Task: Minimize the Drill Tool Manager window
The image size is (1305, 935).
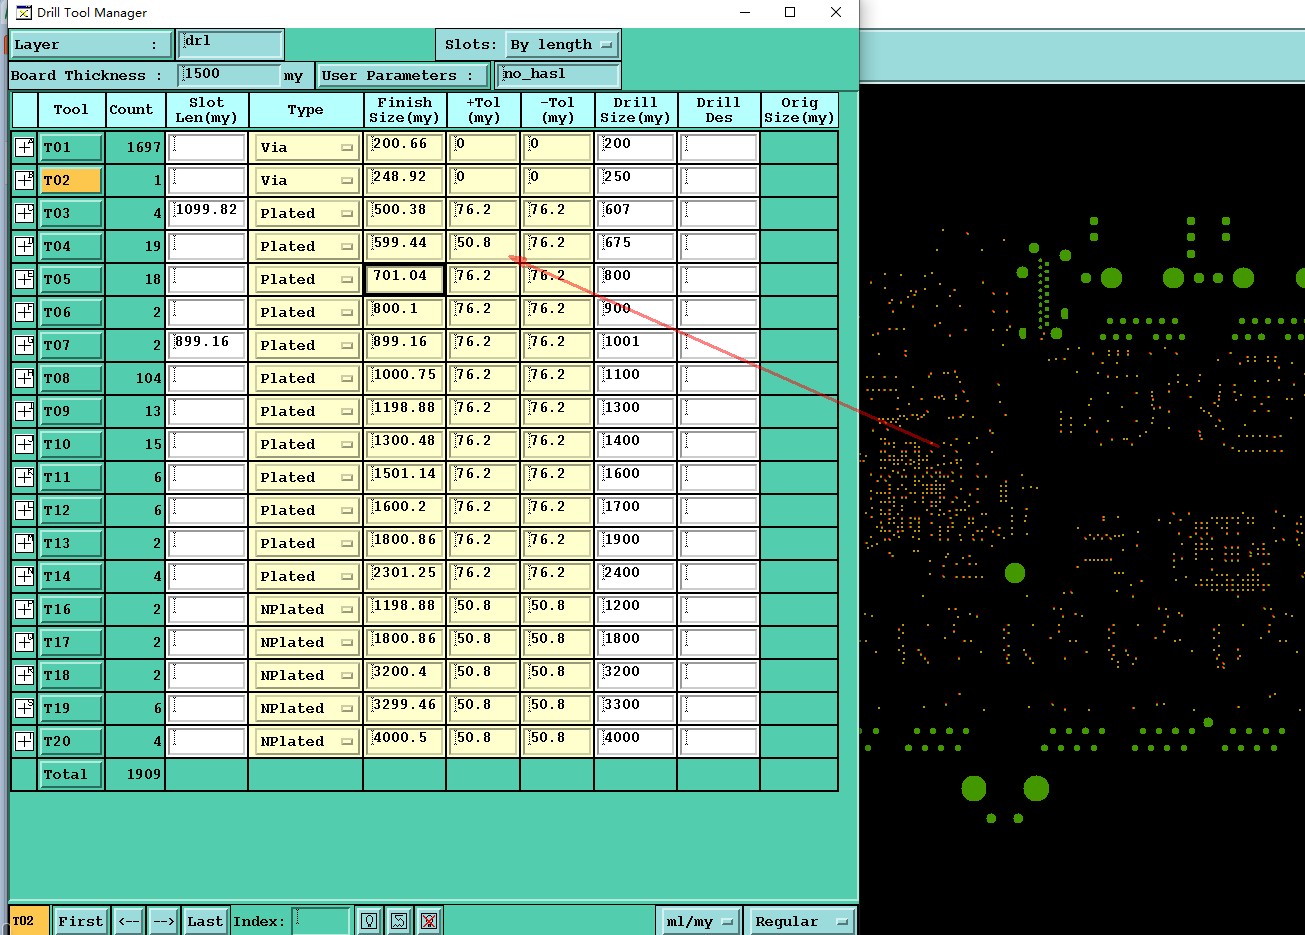Action: (x=745, y=12)
